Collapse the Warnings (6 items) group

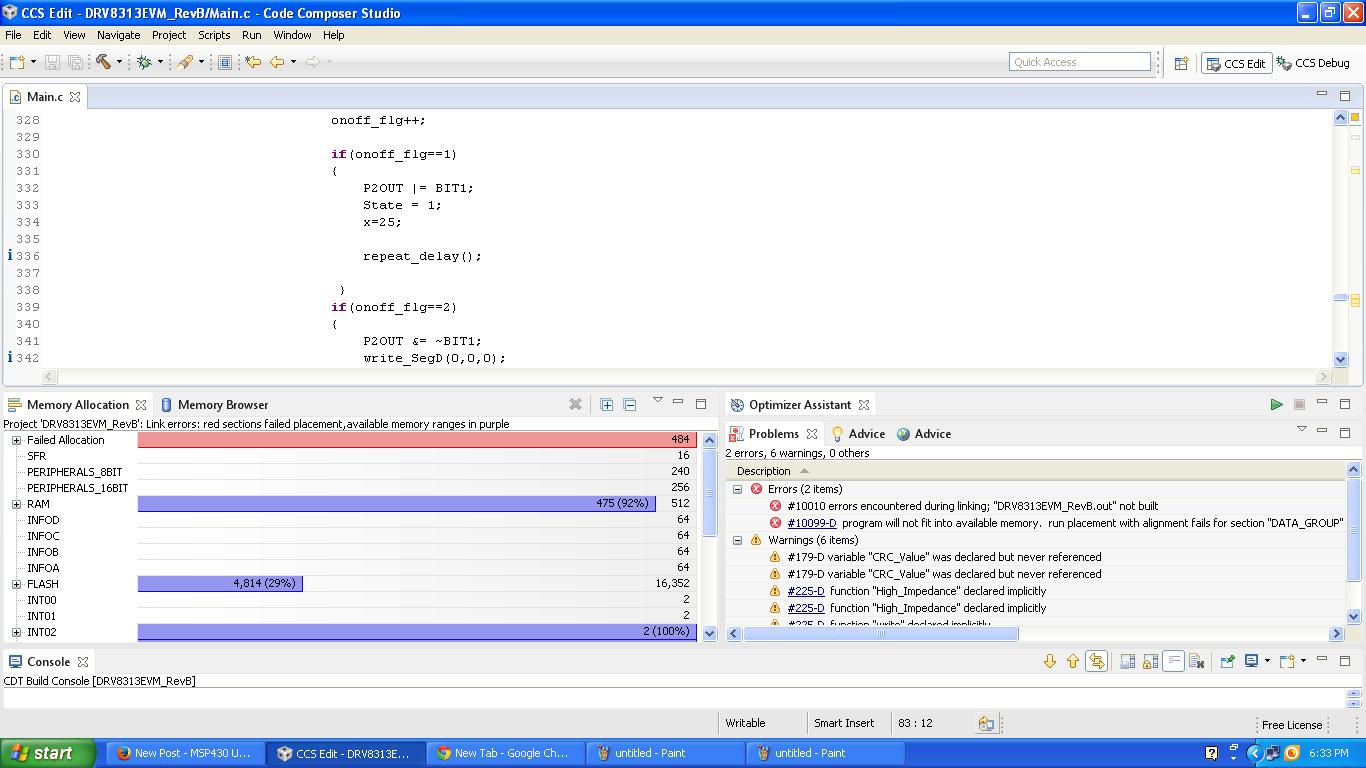(x=738, y=540)
